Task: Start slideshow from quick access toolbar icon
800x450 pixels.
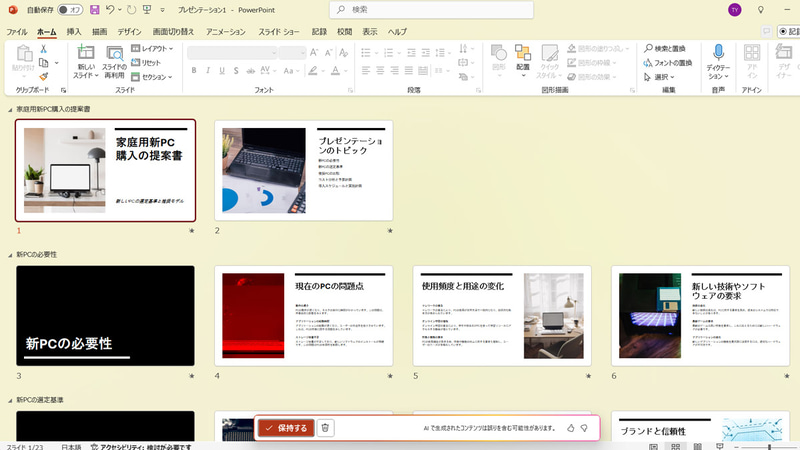Action: tap(147, 10)
